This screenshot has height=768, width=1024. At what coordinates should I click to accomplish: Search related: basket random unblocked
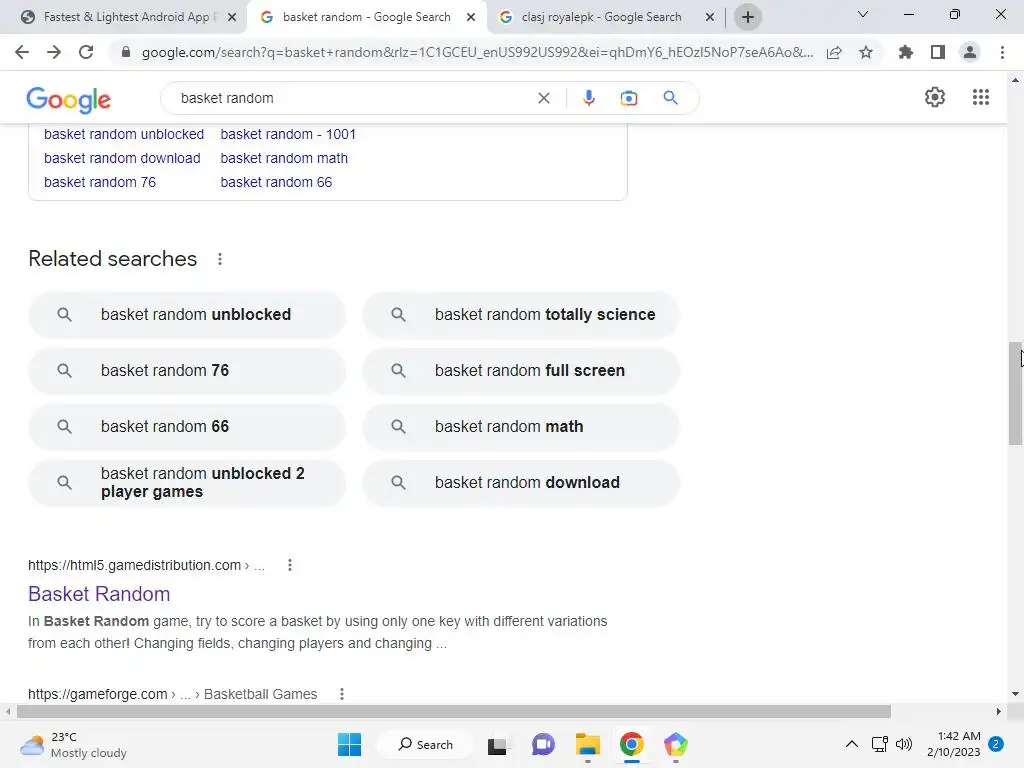(187, 315)
